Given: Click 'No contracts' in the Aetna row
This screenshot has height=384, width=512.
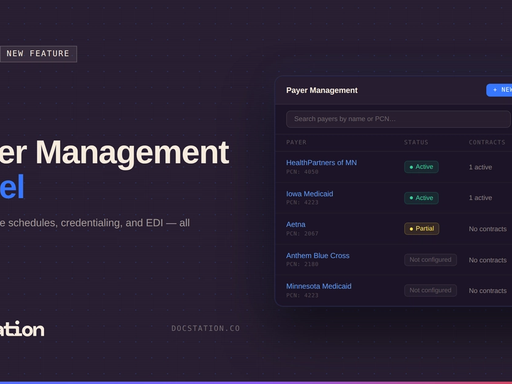Looking at the screenshot, I should [x=488, y=229].
